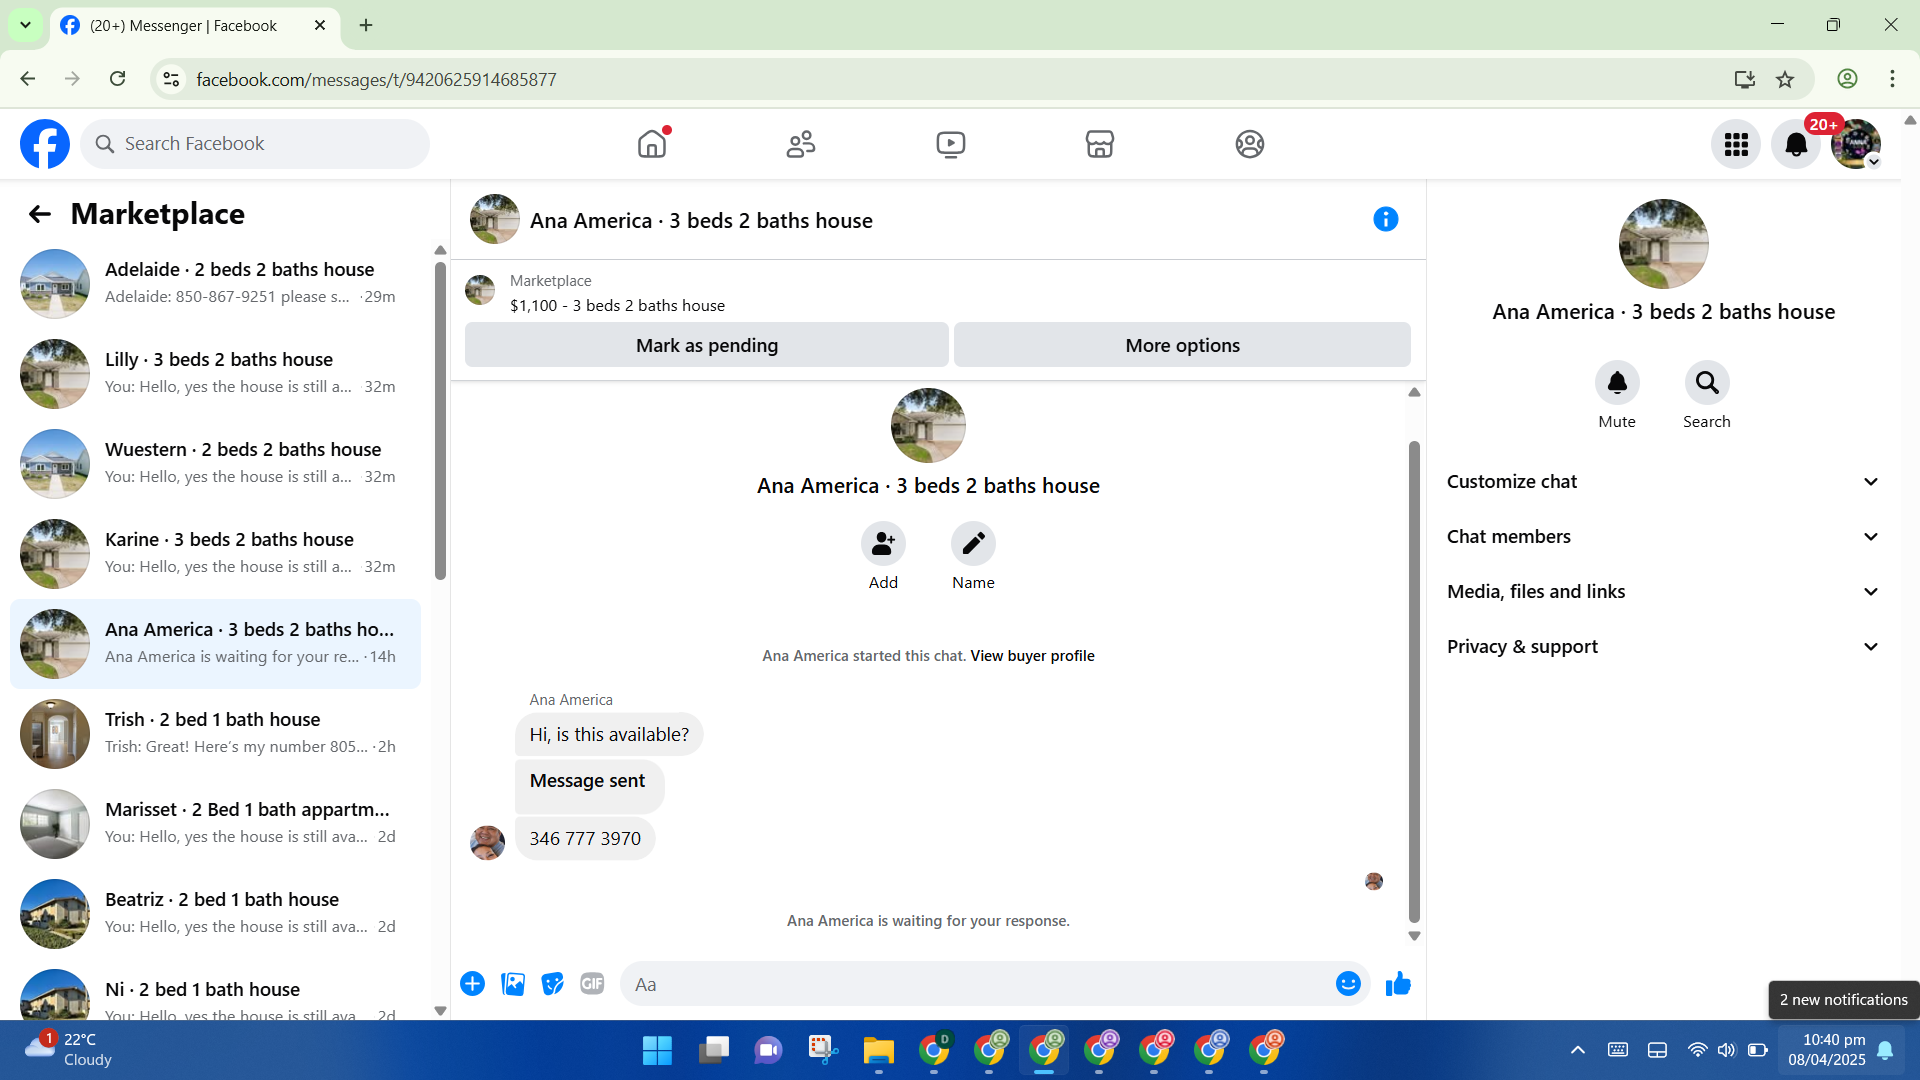Open View buyer profile link

(1032, 656)
